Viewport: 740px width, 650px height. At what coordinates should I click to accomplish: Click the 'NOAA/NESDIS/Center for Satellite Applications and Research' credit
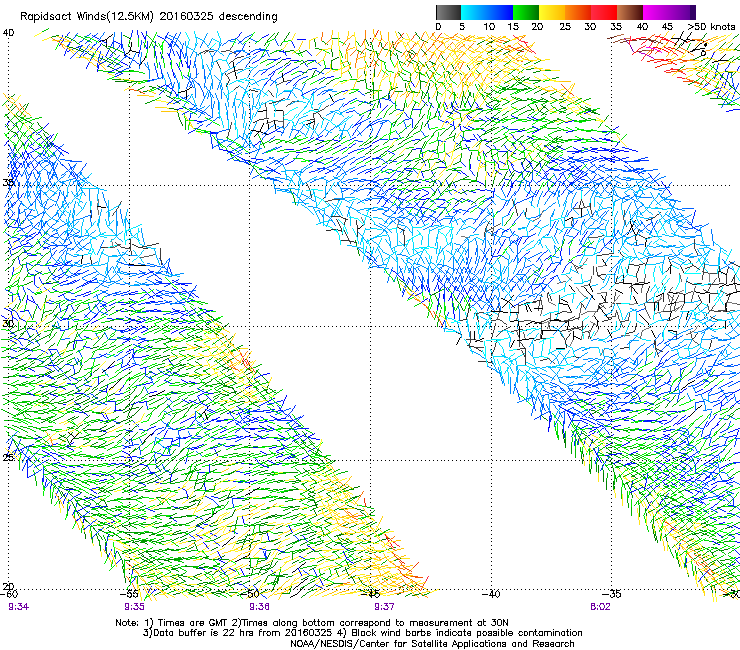(432, 644)
